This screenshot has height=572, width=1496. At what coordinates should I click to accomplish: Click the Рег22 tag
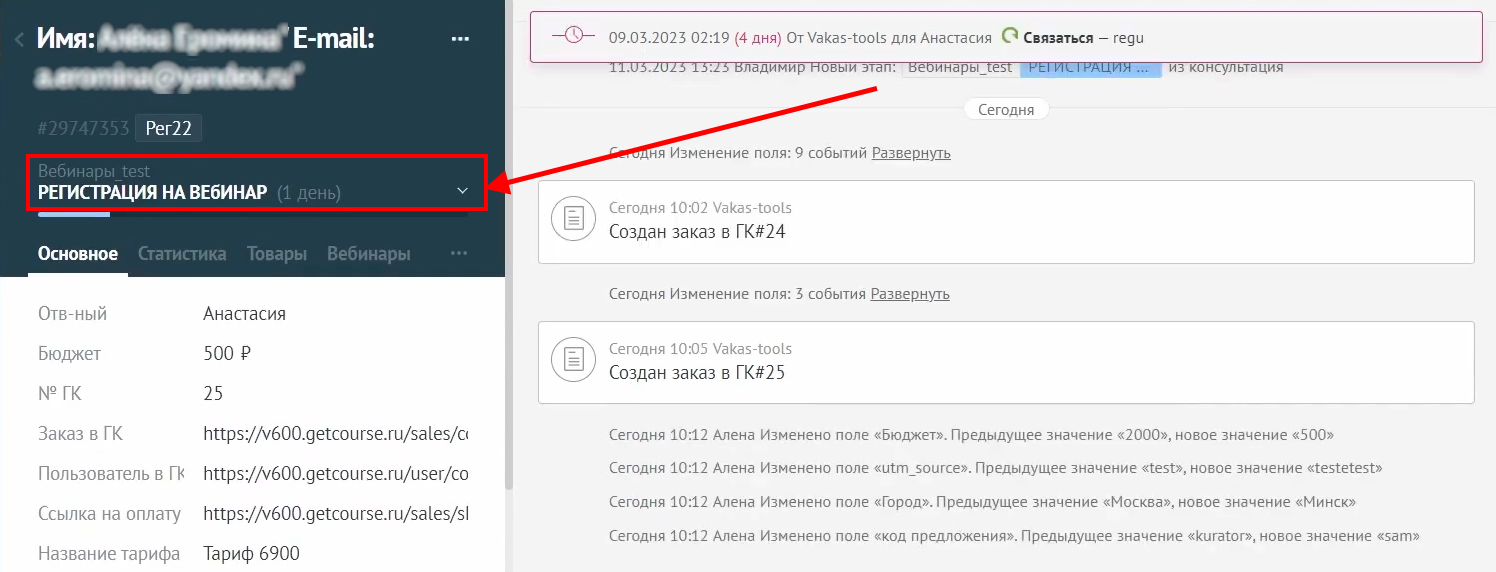point(169,128)
